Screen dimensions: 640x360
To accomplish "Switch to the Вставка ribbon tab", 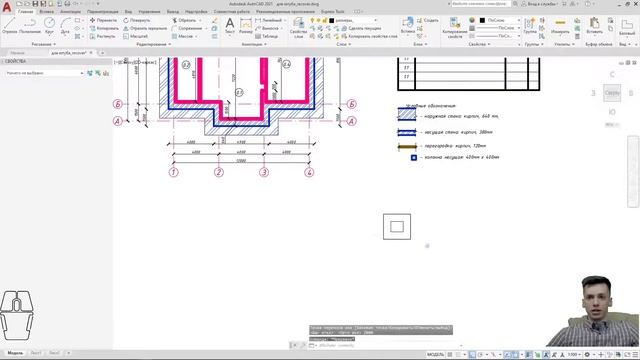I will tap(47, 11).
